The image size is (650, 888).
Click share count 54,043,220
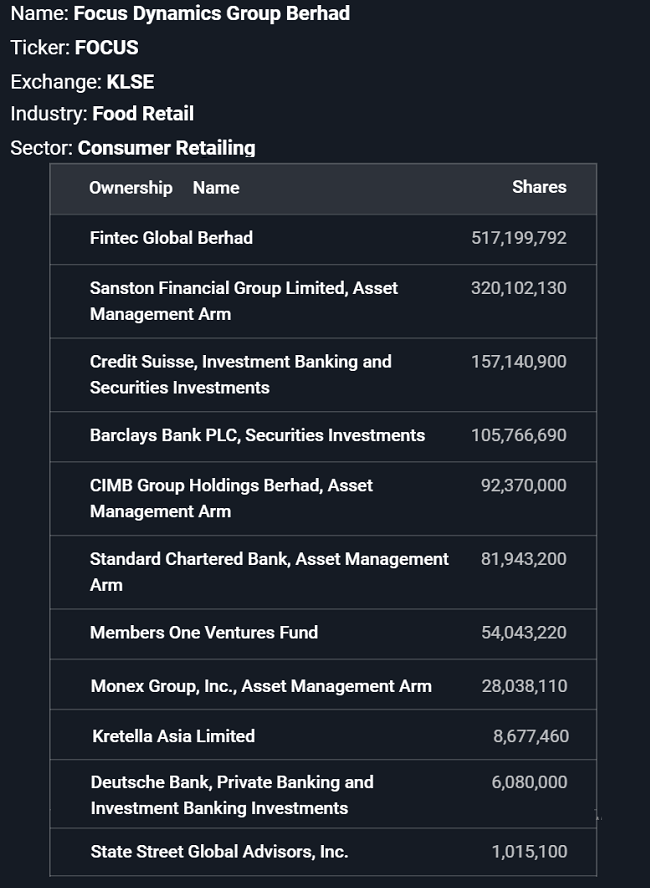point(524,633)
